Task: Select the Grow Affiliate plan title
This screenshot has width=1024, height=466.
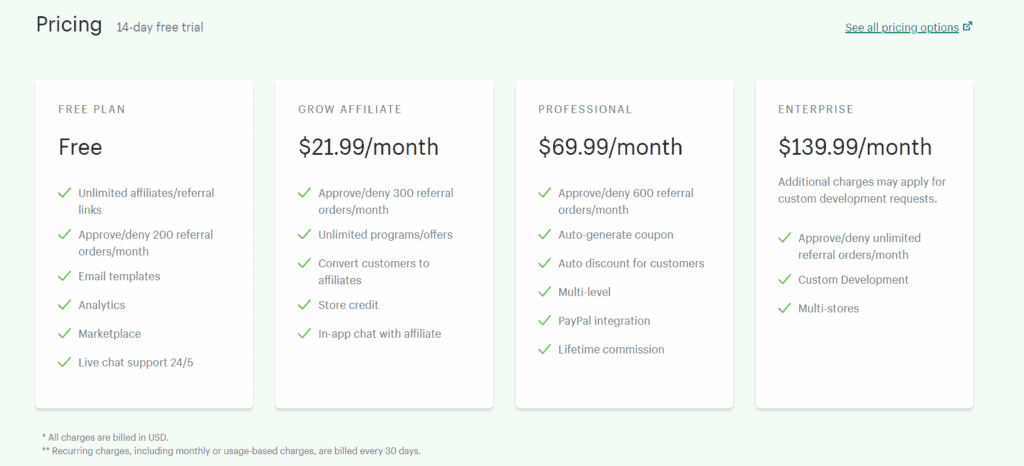Action: click(x=350, y=110)
